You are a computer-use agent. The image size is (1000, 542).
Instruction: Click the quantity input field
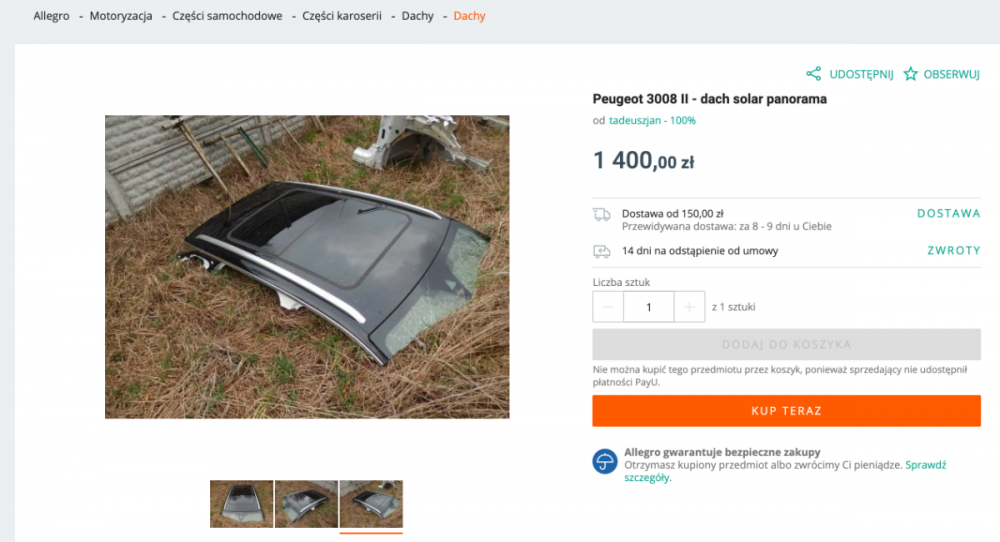(648, 307)
